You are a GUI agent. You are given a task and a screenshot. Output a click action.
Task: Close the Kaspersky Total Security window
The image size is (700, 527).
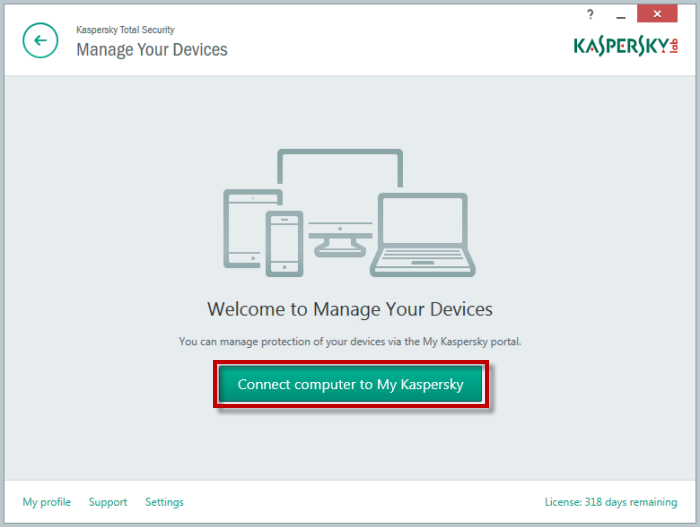[657, 14]
